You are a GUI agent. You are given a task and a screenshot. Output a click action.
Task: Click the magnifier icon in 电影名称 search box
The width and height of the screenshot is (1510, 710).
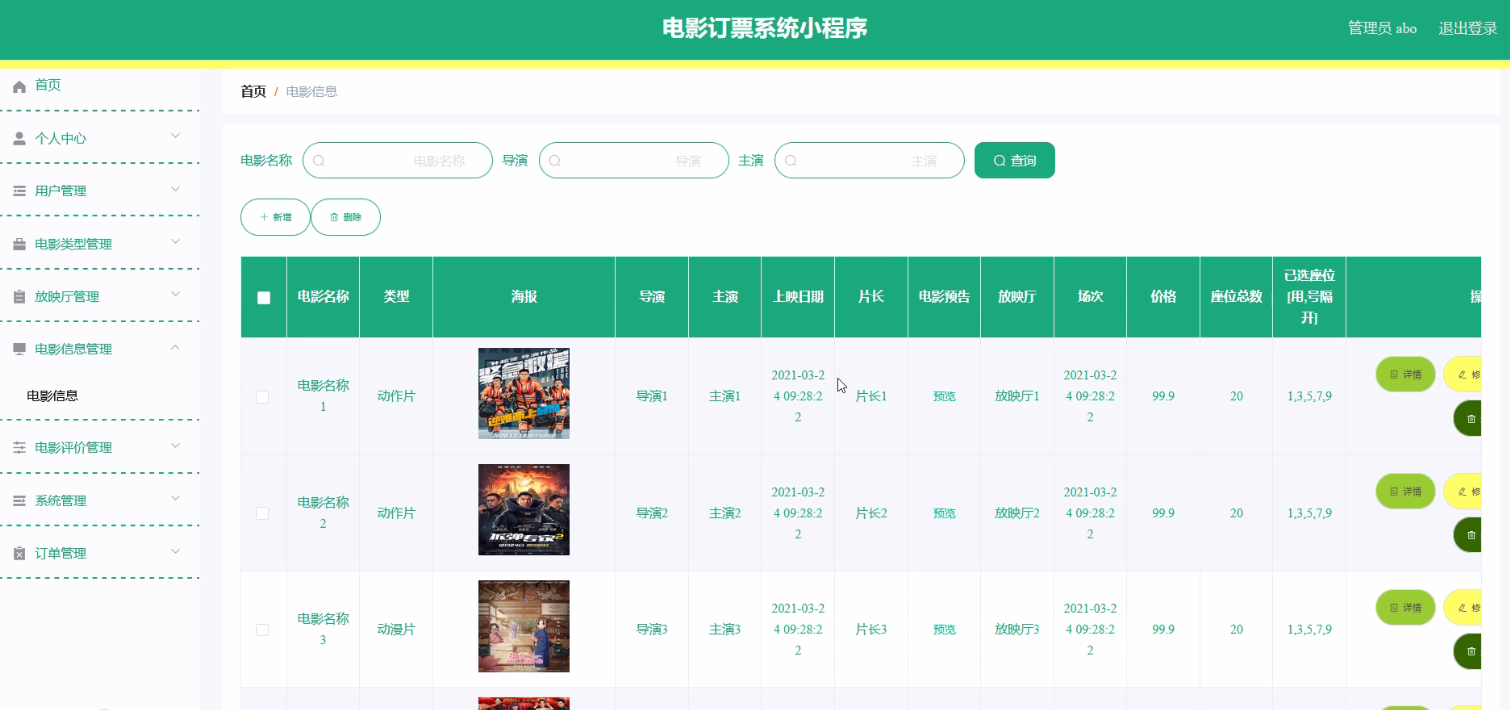click(x=318, y=160)
